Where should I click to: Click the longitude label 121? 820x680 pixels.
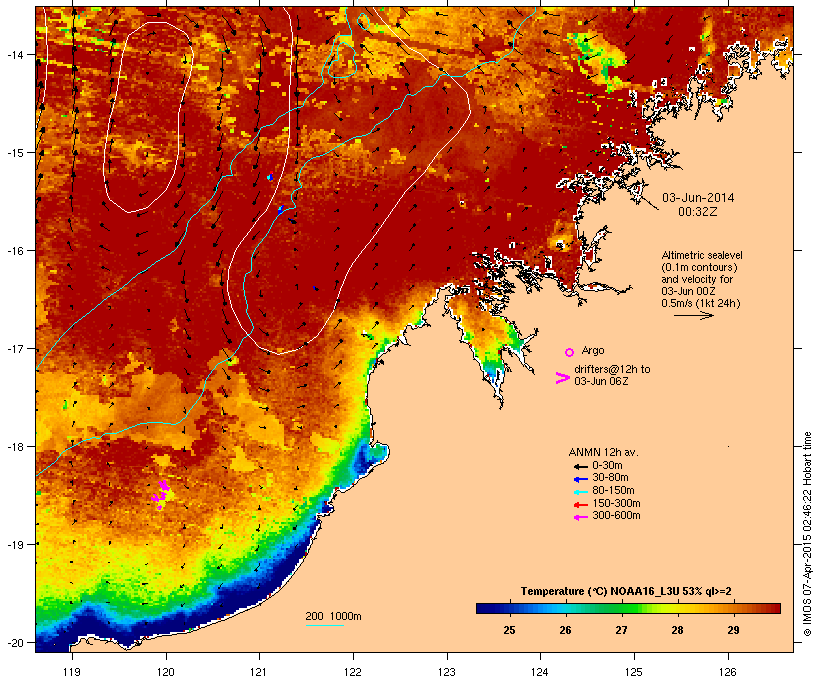click(259, 672)
